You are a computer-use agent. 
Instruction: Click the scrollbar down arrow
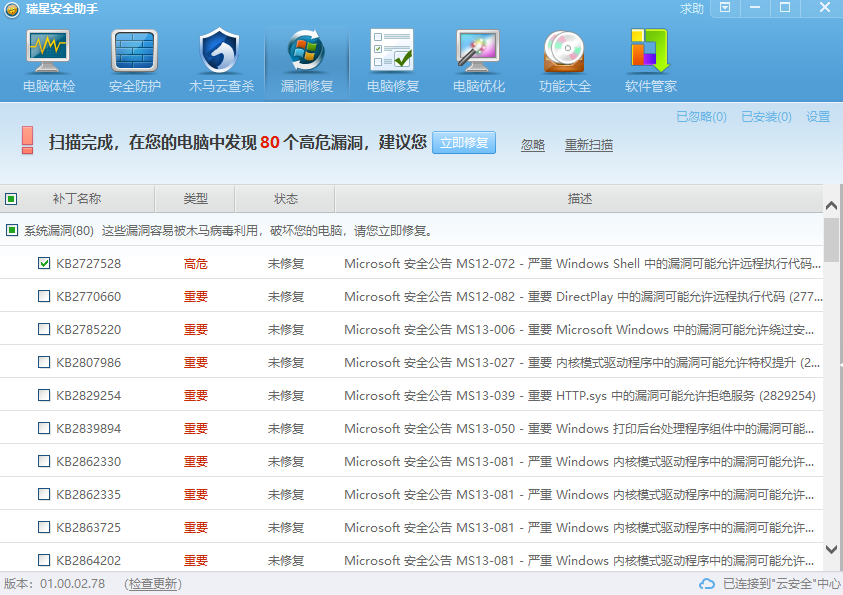tap(831, 549)
